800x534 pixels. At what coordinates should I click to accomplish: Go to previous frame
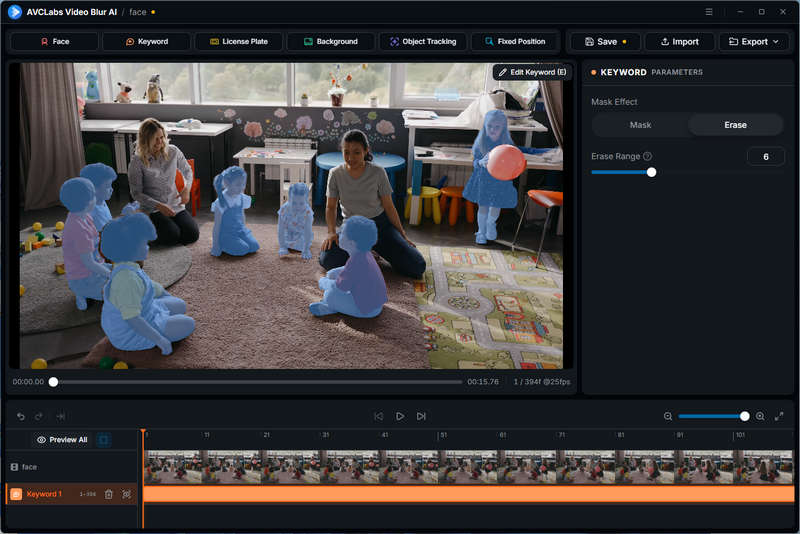(378, 417)
